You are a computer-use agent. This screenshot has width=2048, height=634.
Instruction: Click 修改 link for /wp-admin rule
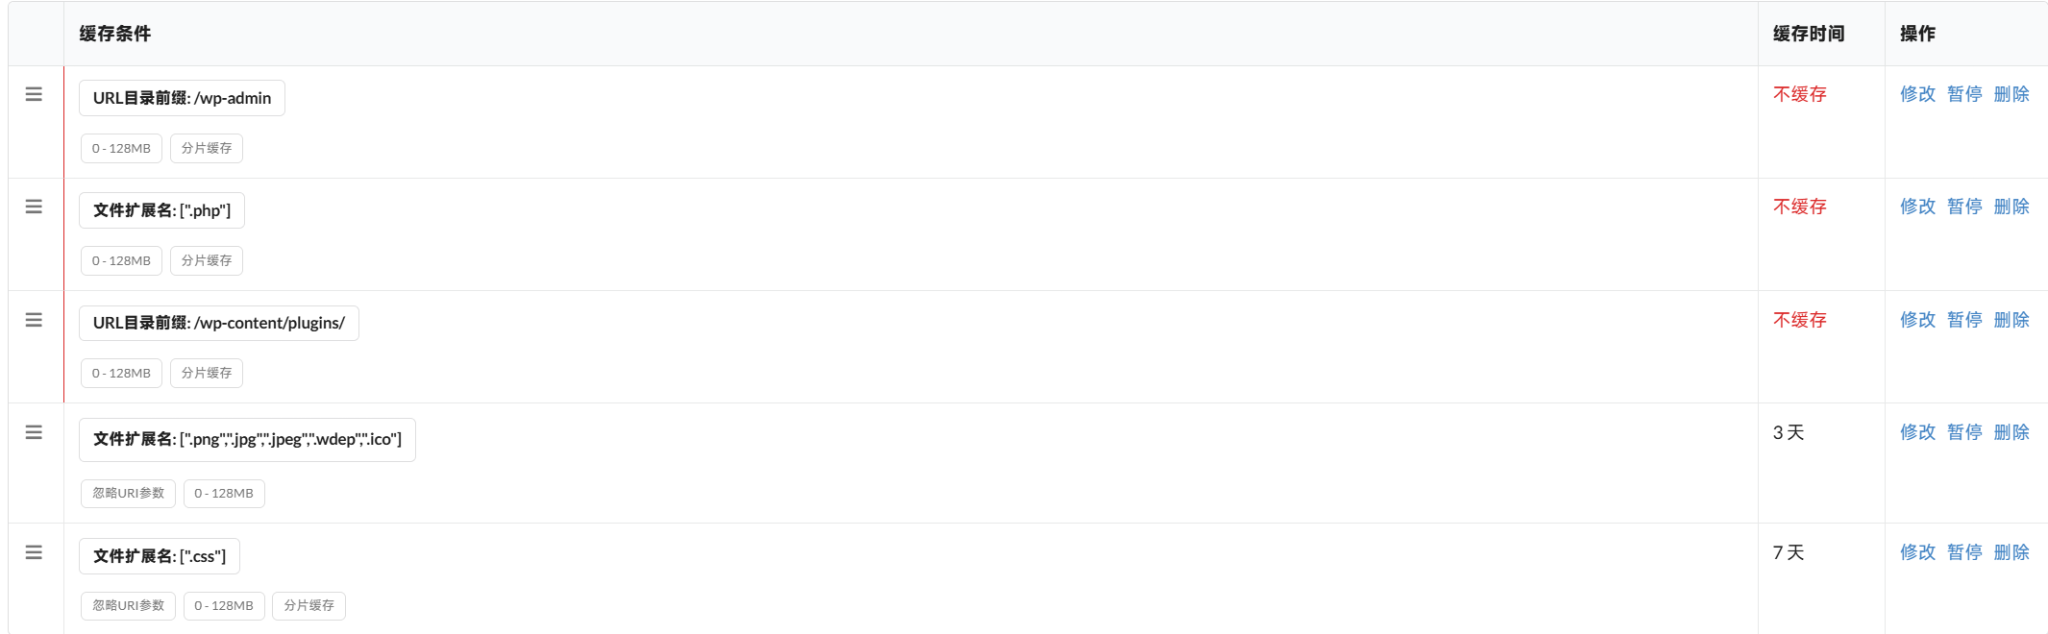(1917, 94)
